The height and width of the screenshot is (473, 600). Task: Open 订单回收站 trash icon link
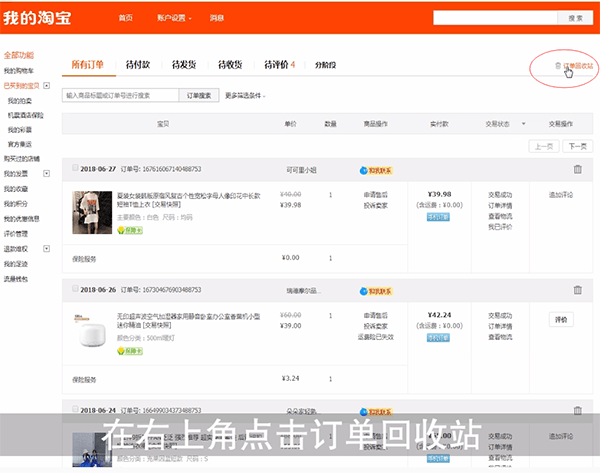click(x=573, y=66)
